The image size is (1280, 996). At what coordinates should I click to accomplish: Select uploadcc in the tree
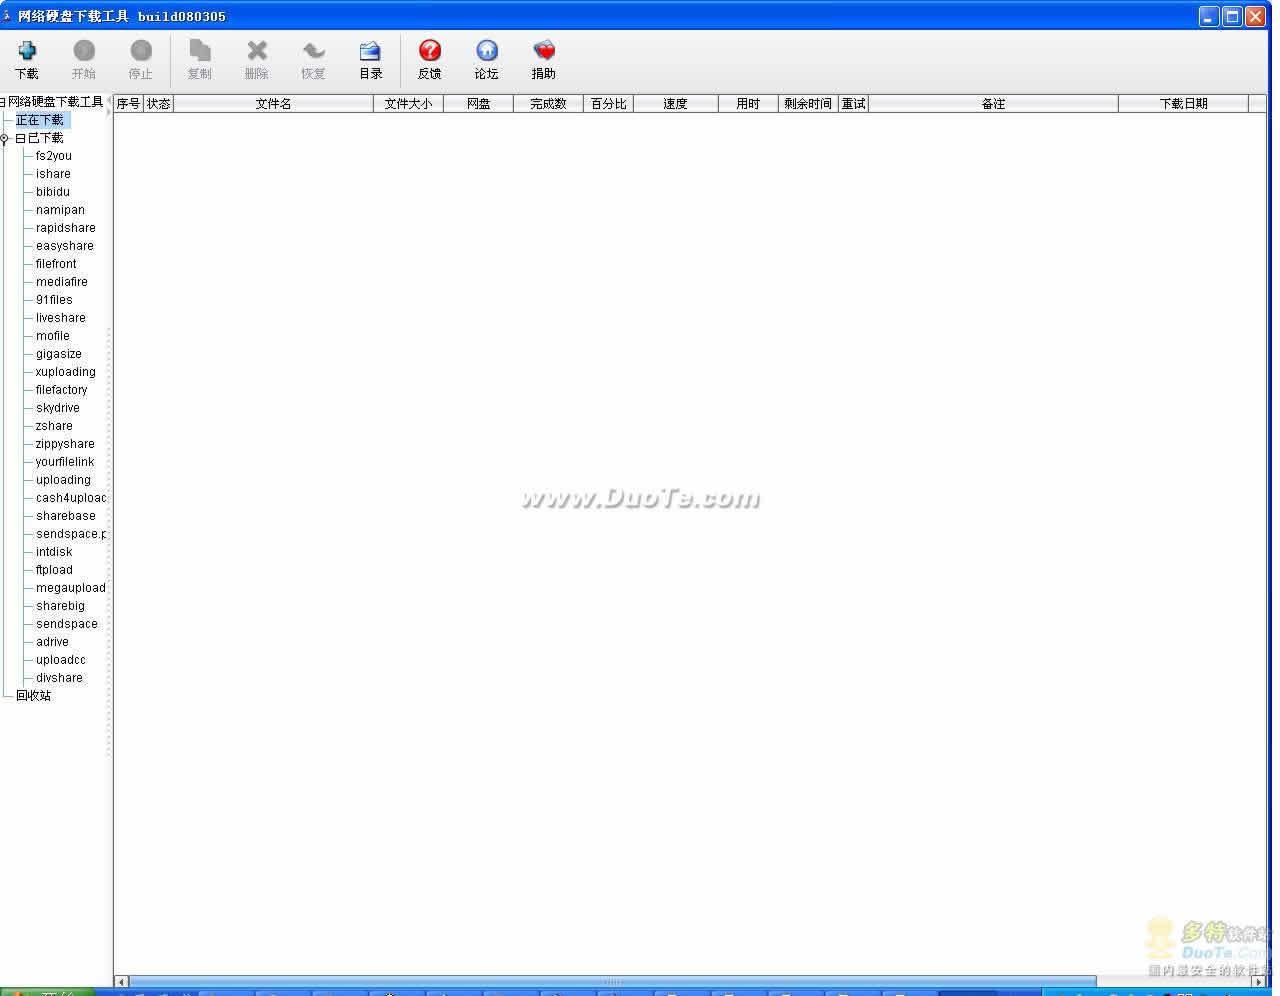pos(61,660)
